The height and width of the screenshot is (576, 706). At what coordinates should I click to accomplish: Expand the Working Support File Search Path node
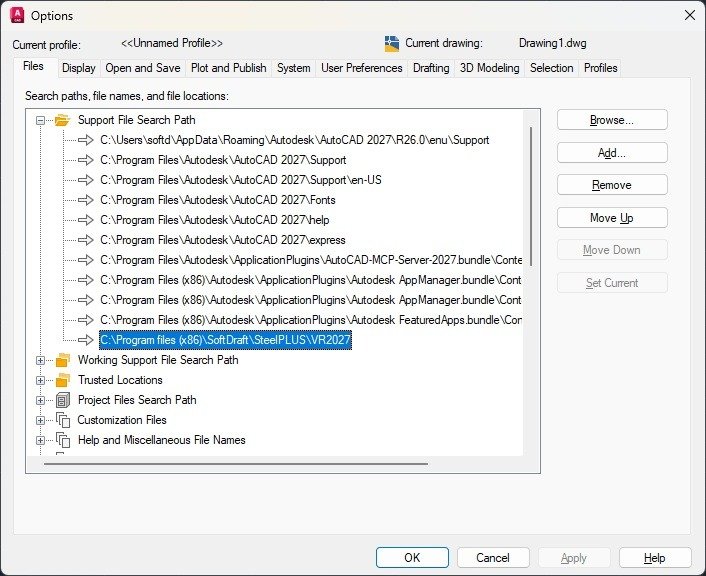(x=41, y=360)
